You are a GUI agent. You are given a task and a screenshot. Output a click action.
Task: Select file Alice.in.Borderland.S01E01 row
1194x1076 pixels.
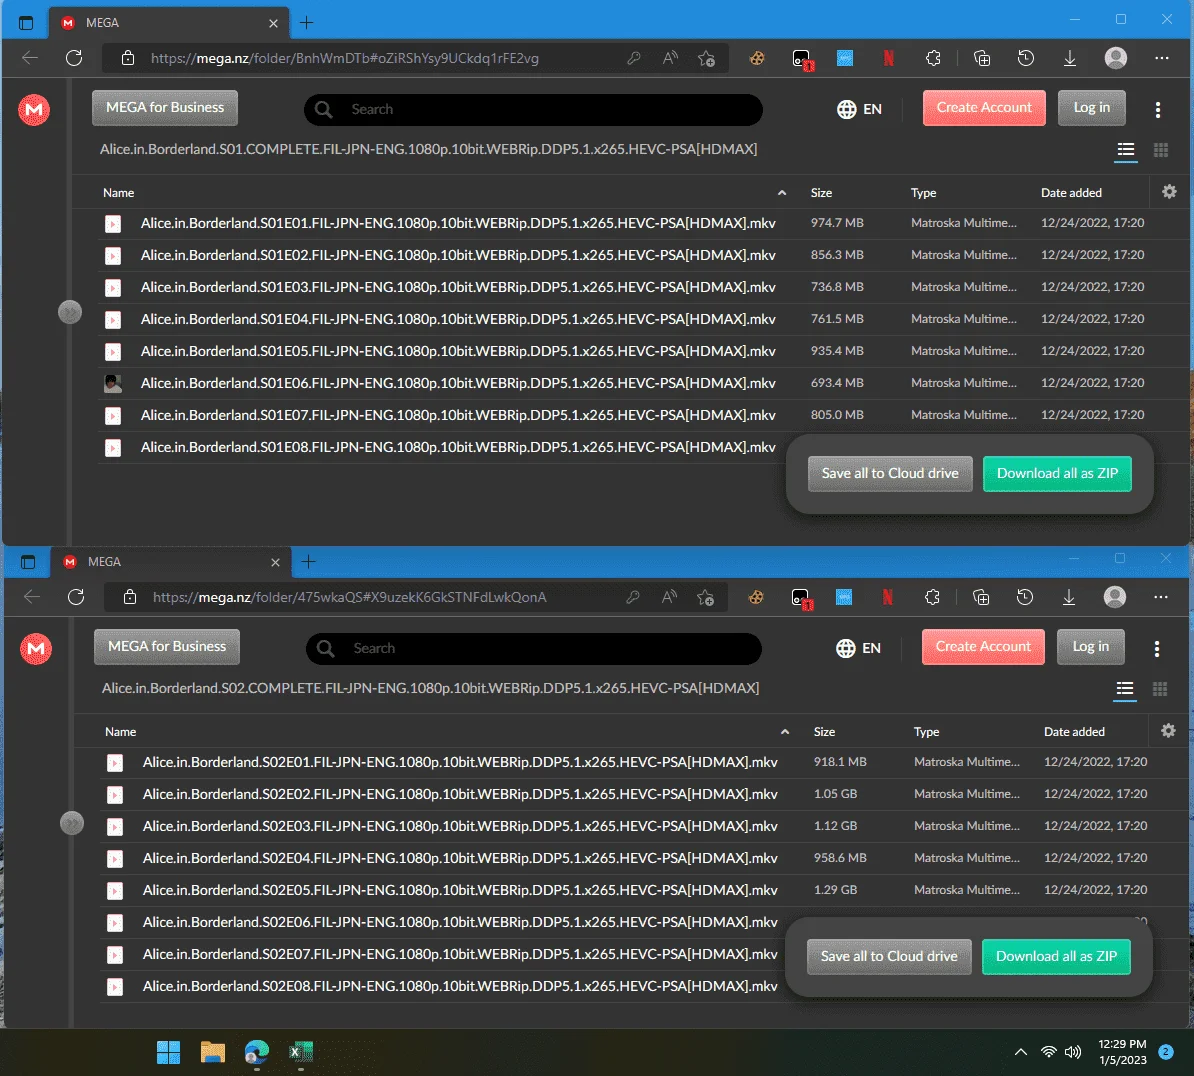pyautogui.click(x=632, y=223)
